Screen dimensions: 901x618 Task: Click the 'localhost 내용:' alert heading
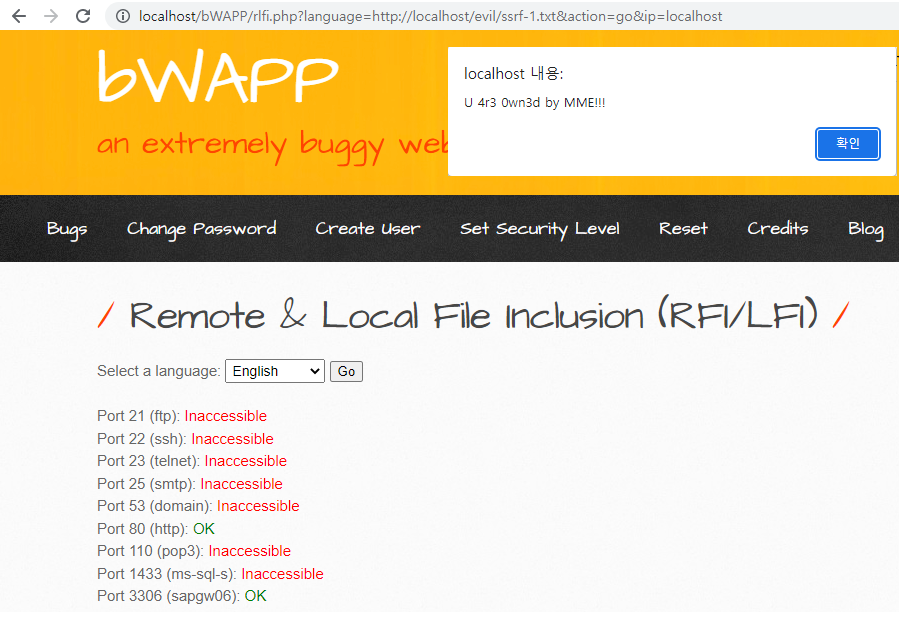tap(514, 74)
